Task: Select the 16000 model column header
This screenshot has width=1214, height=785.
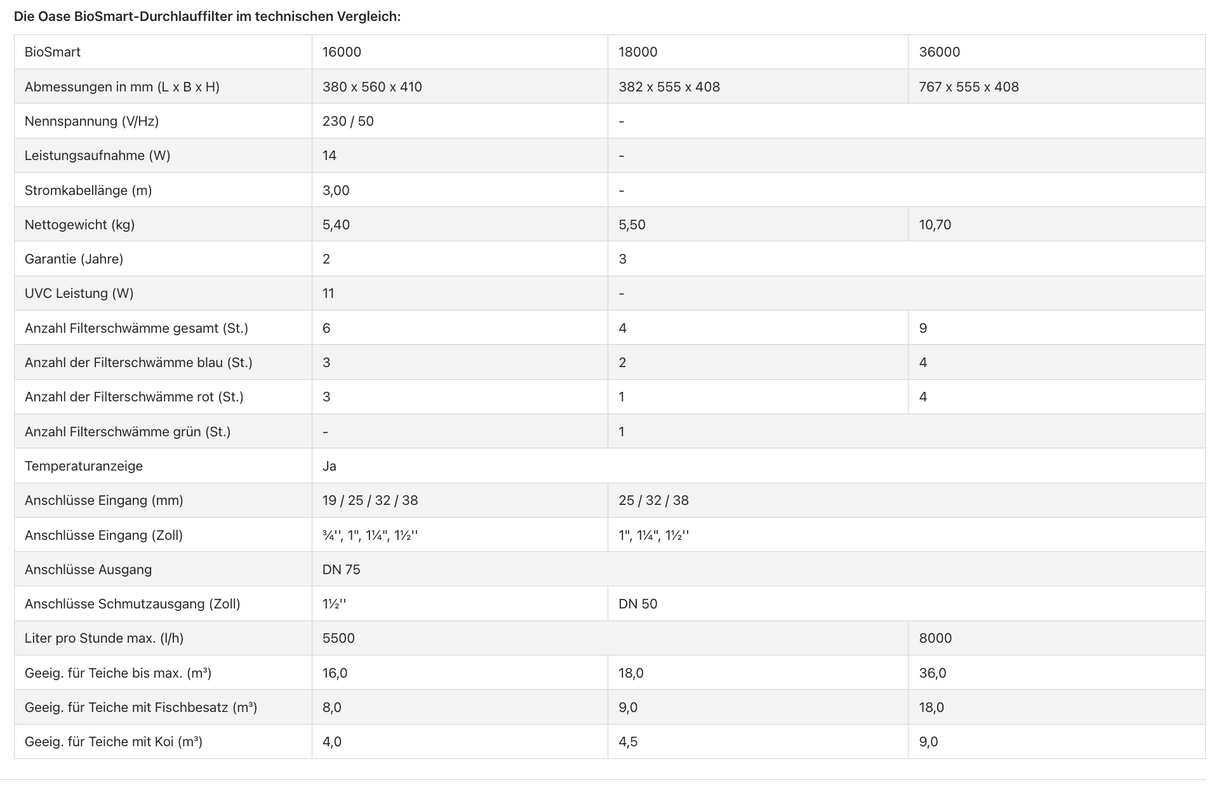Action: coord(341,52)
